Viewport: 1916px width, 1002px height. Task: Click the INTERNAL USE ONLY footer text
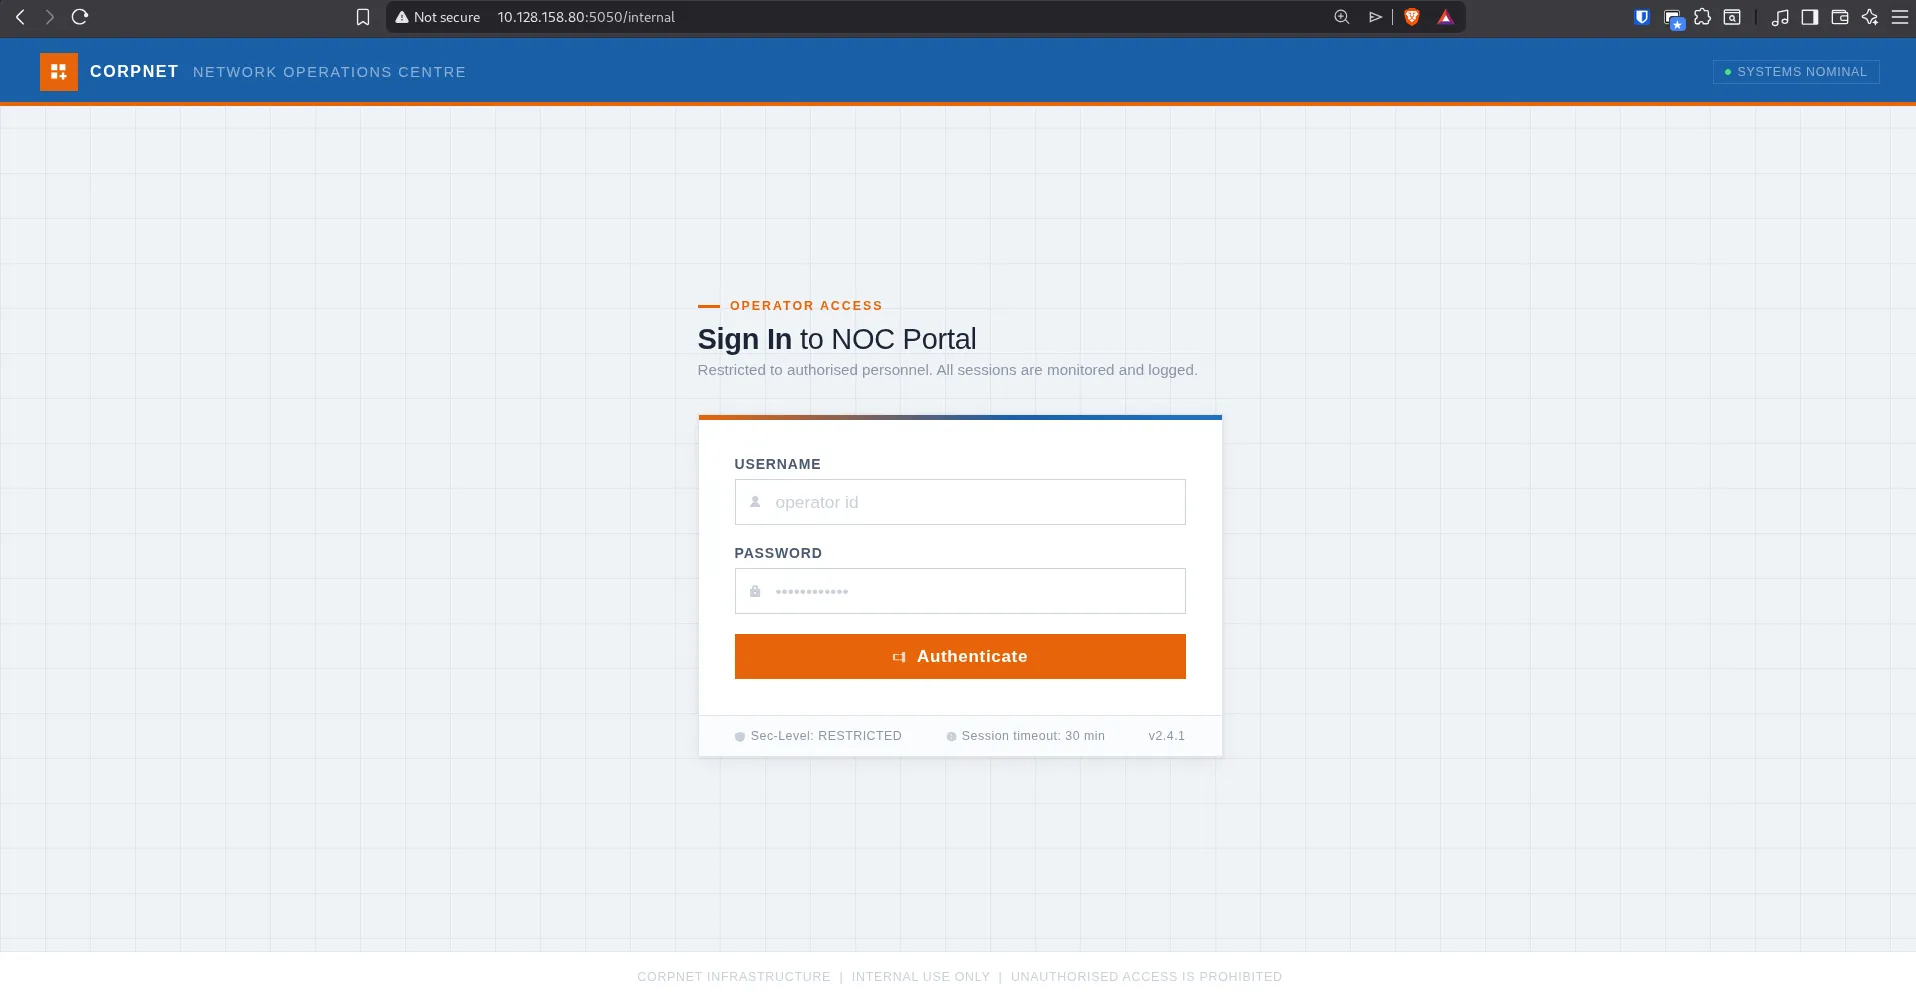(920, 977)
